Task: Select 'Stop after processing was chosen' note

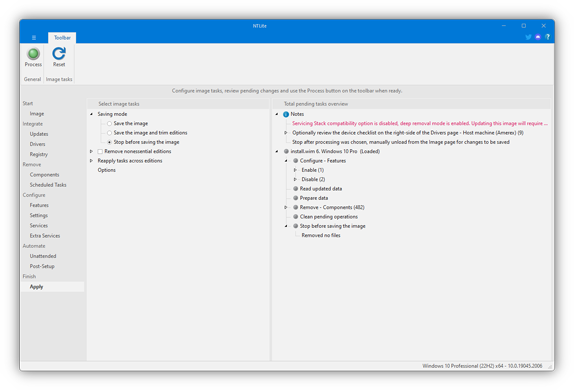Action: coord(401,142)
